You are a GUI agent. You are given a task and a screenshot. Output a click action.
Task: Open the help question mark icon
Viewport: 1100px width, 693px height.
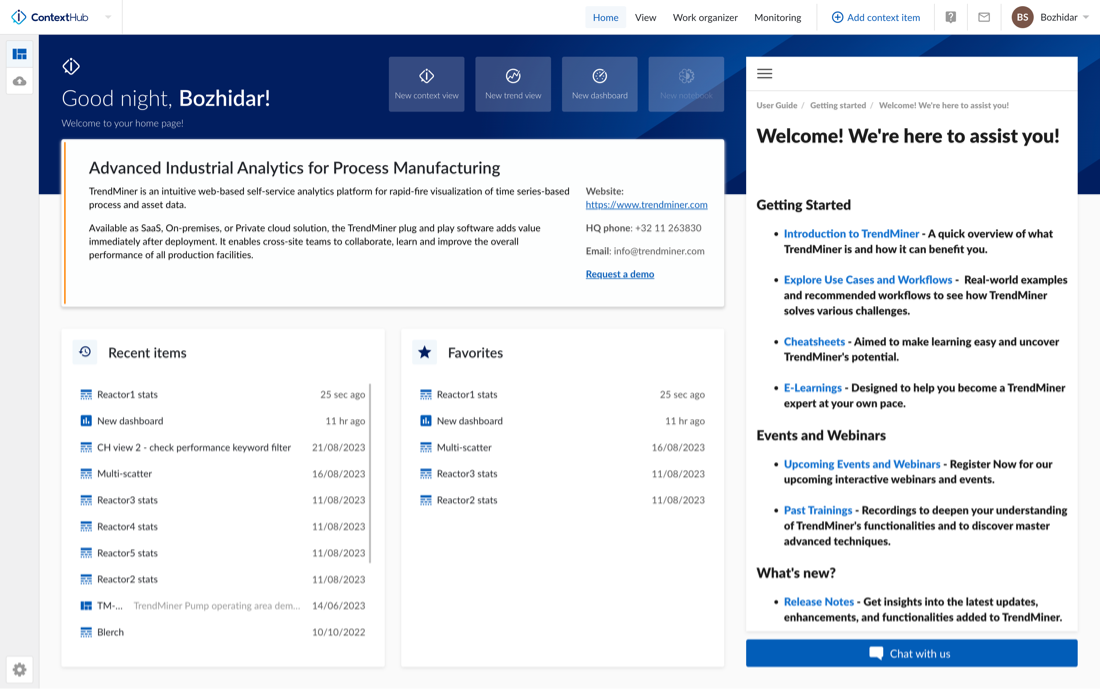(950, 17)
